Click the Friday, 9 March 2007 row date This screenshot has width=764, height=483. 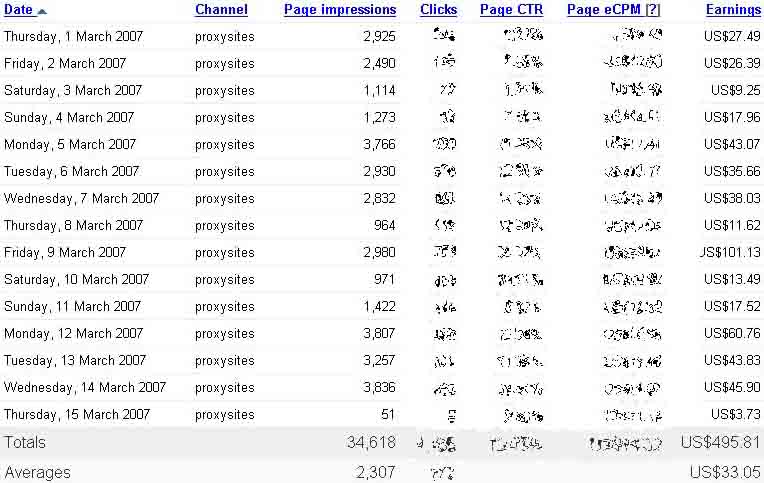65,252
